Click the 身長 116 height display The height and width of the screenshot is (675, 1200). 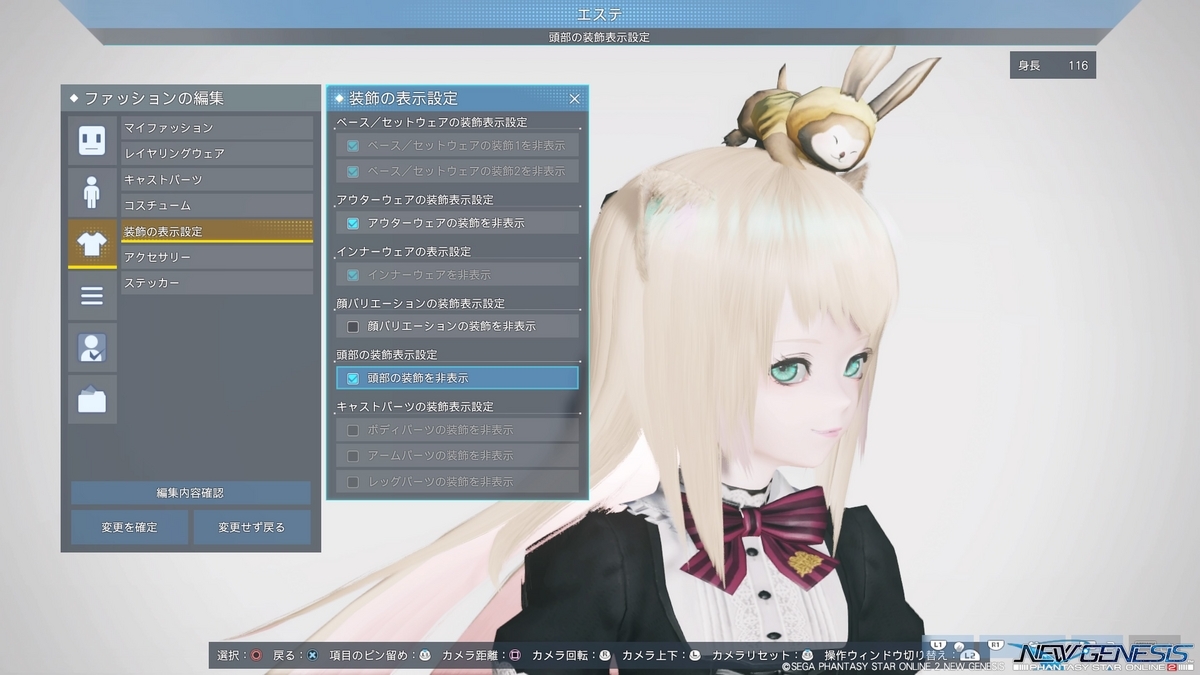[x=1052, y=66]
